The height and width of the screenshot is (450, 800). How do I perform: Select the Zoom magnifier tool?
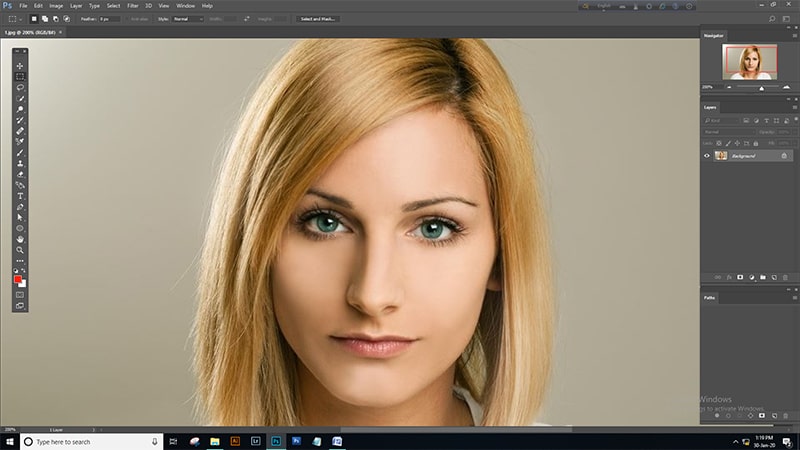tap(20, 250)
